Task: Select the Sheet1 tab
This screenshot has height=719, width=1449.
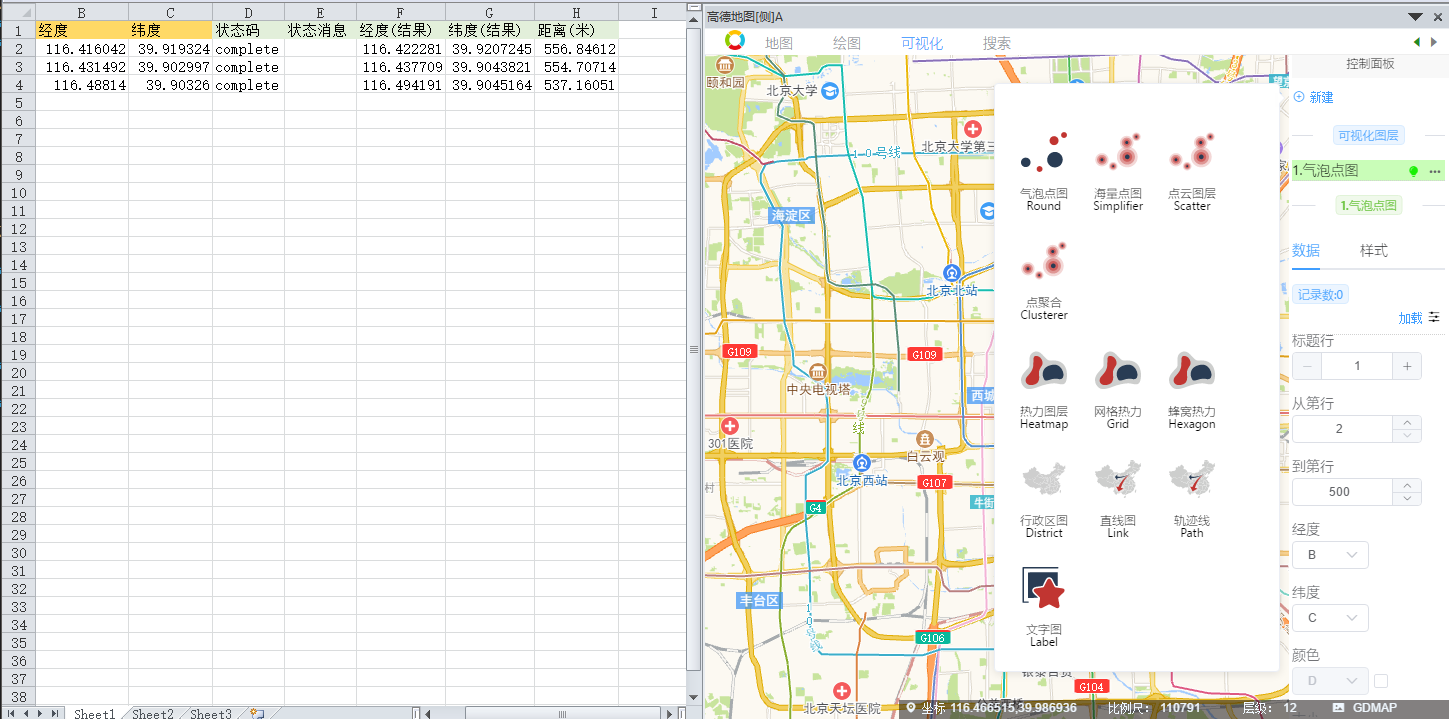Action: coord(95,713)
